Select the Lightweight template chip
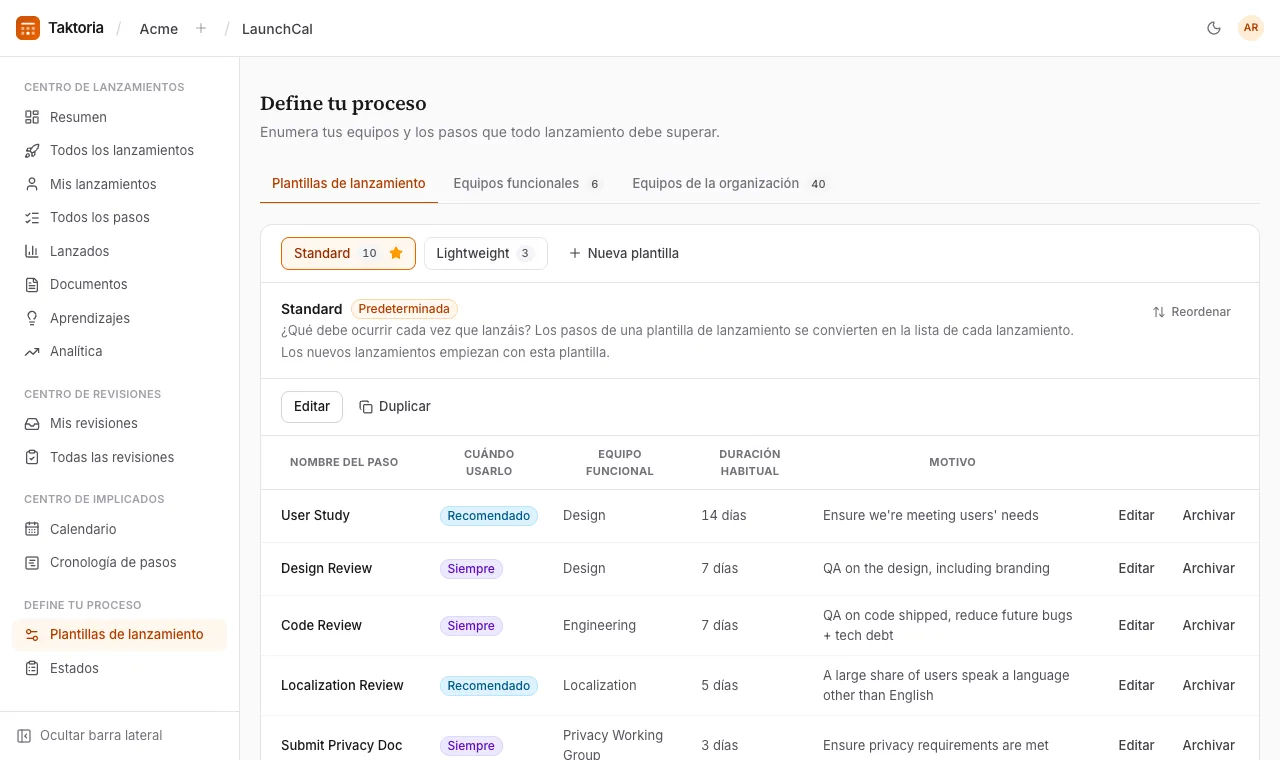 [x=485, y=253]
